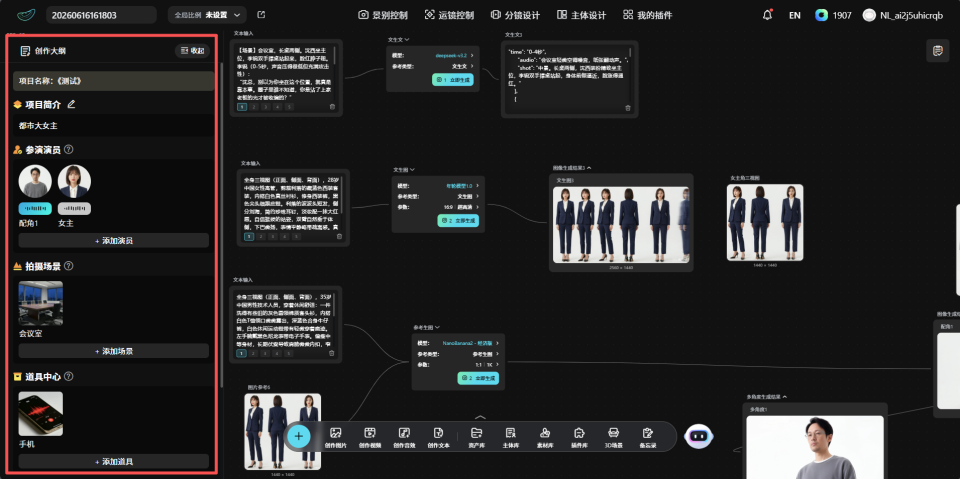
Task: Click the help icon beside 道具中心
Action: (x=69, y=376)
